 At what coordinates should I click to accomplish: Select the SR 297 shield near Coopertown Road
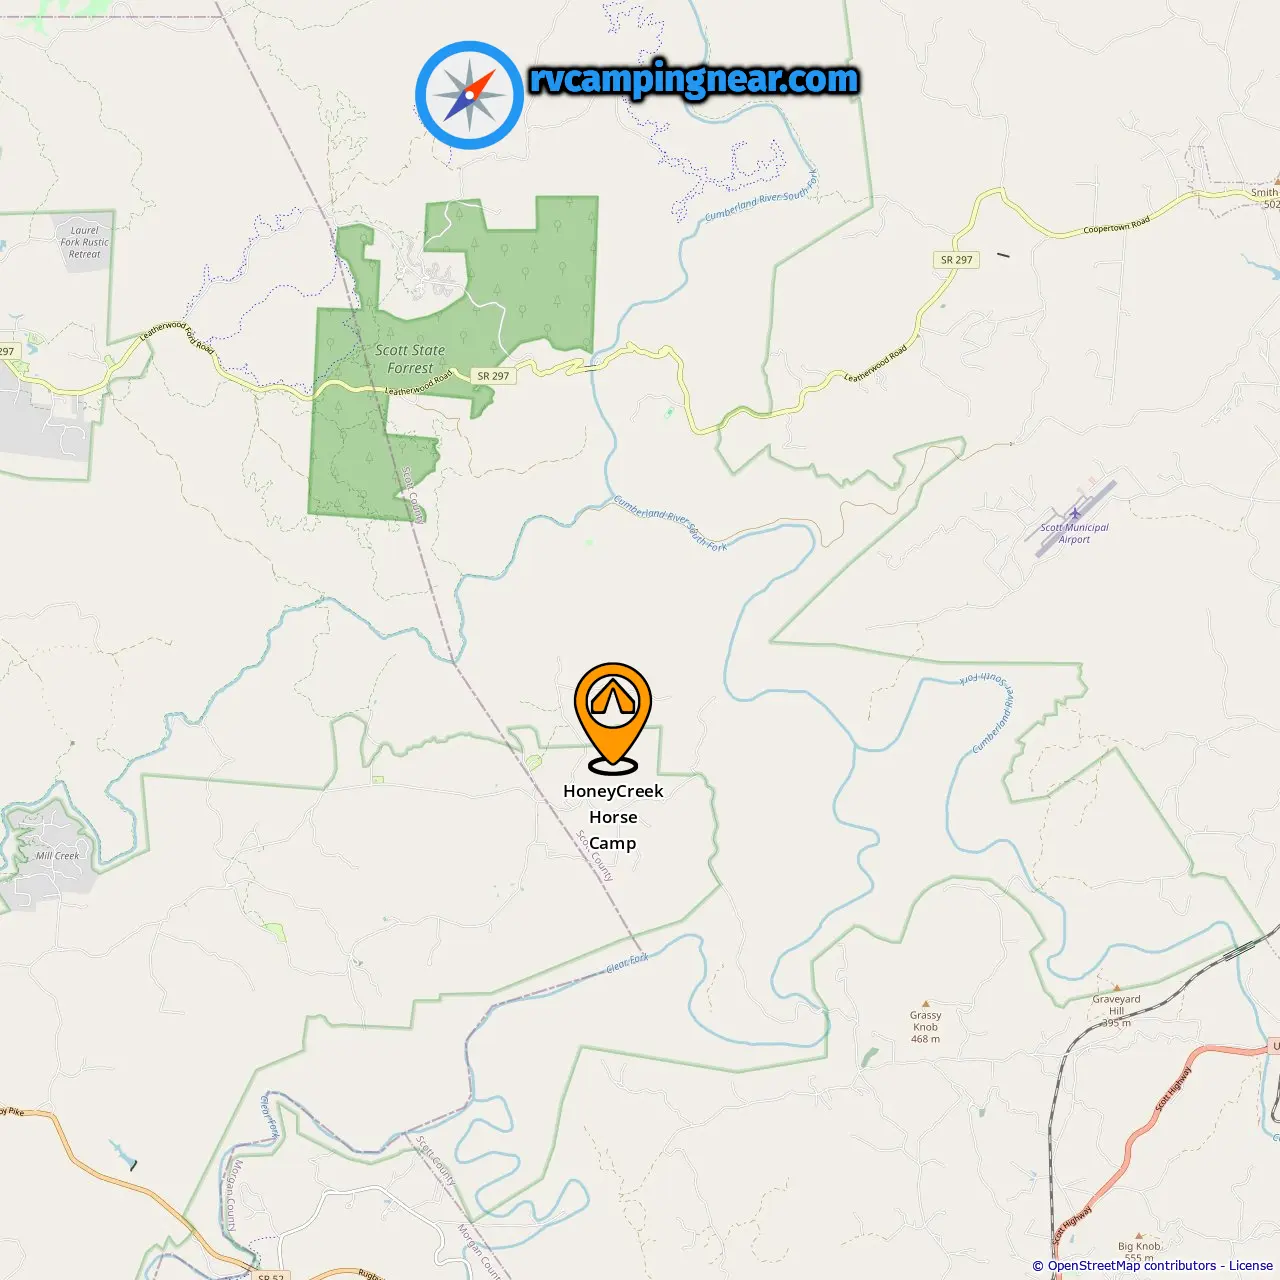click(x=956, y=259)
